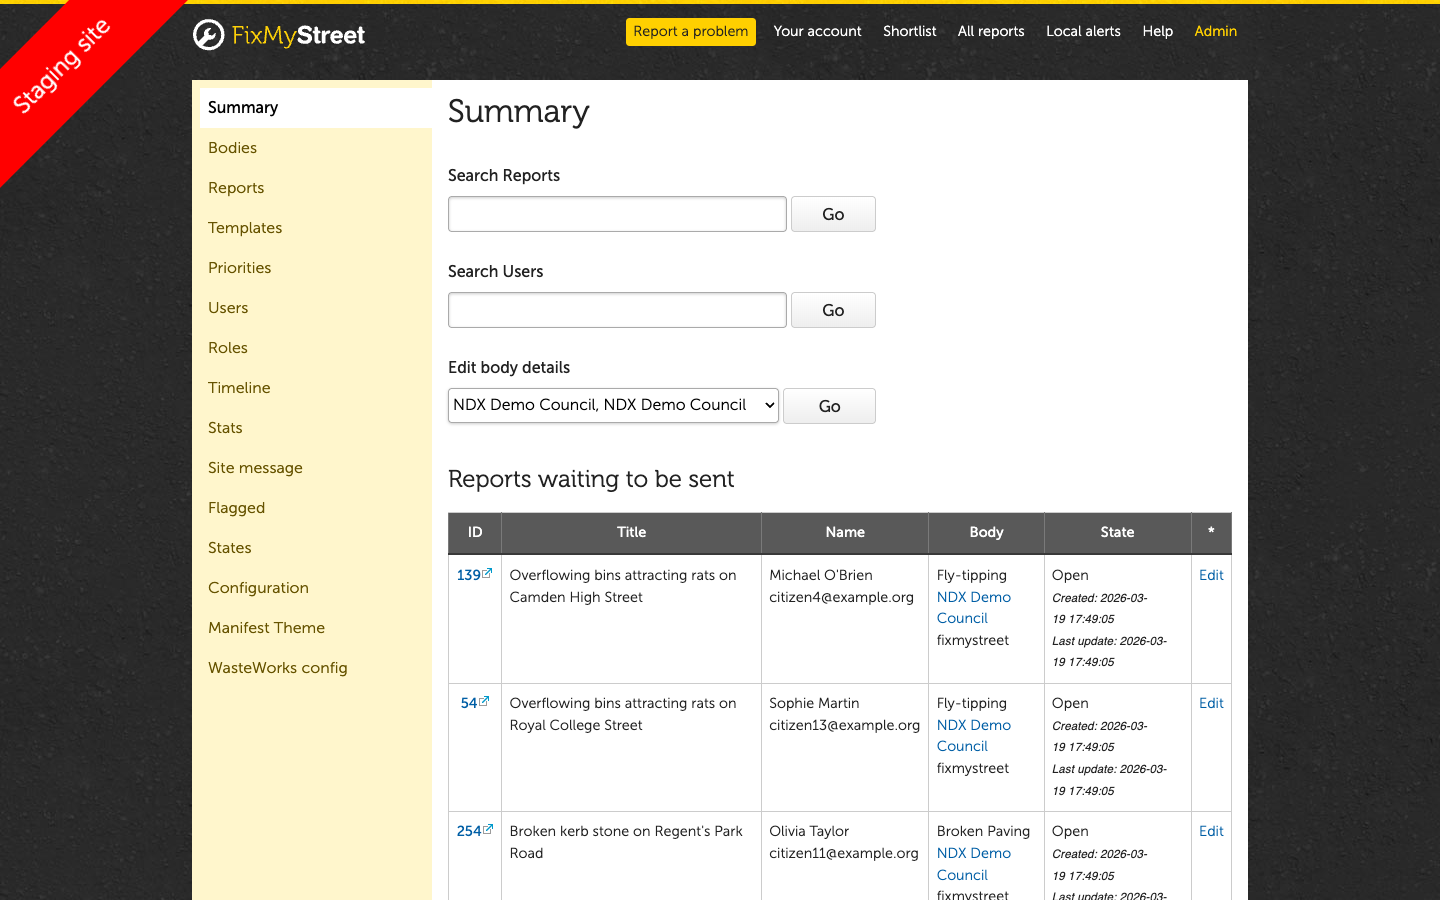The width and height of the screenshot is (1440, 900).
Task: Open the 'Admin' navigation link
Action: pyautogui.click(x=1215, y=31)
